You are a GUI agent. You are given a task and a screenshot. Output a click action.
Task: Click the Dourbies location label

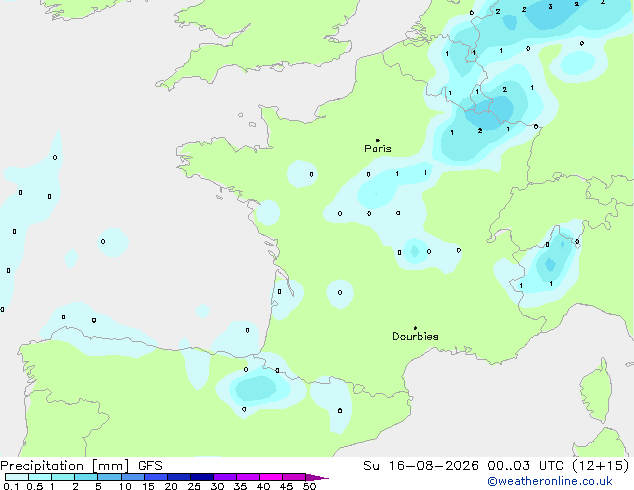[x=415, y=336]
